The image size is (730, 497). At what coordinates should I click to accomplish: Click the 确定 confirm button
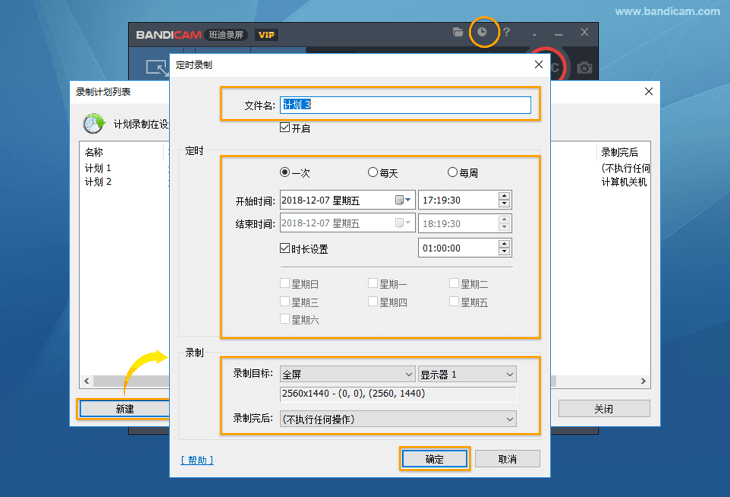pyautogui.click(x=434, y=459)
